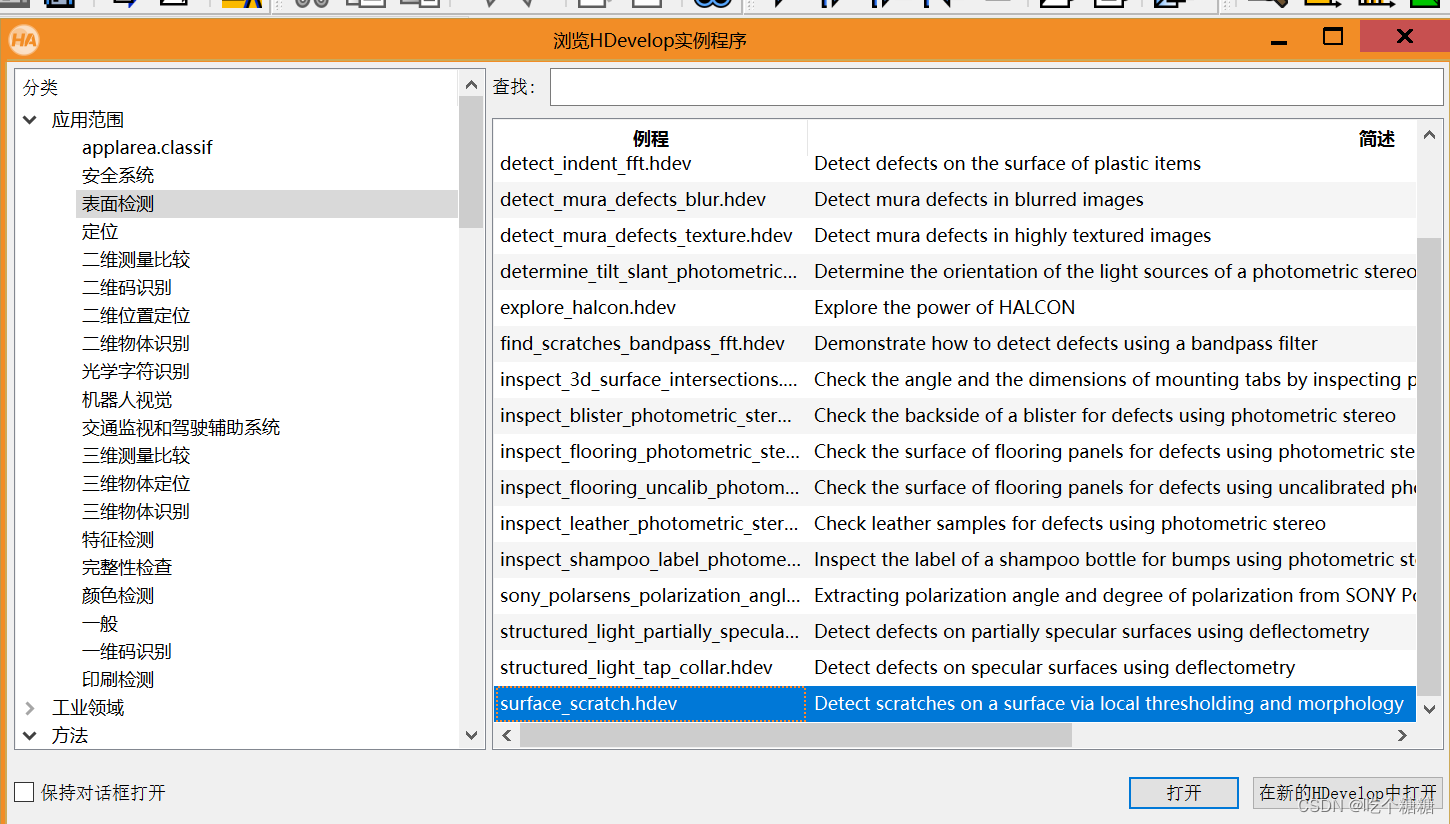Select structured_light_tap_collar.hdev example
Screen dimensions: 1450x824
[x=636, y=668]
